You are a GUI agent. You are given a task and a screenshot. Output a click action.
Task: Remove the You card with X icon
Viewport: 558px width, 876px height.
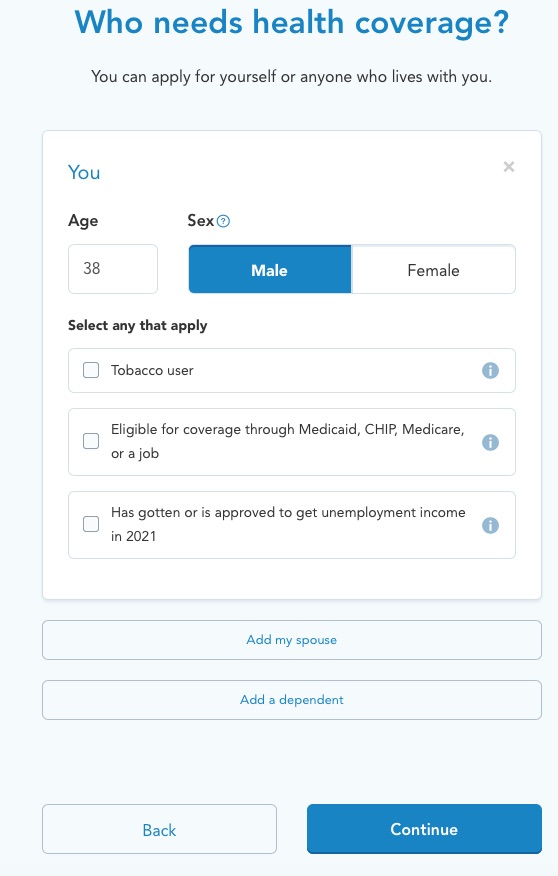coord(508,166)
